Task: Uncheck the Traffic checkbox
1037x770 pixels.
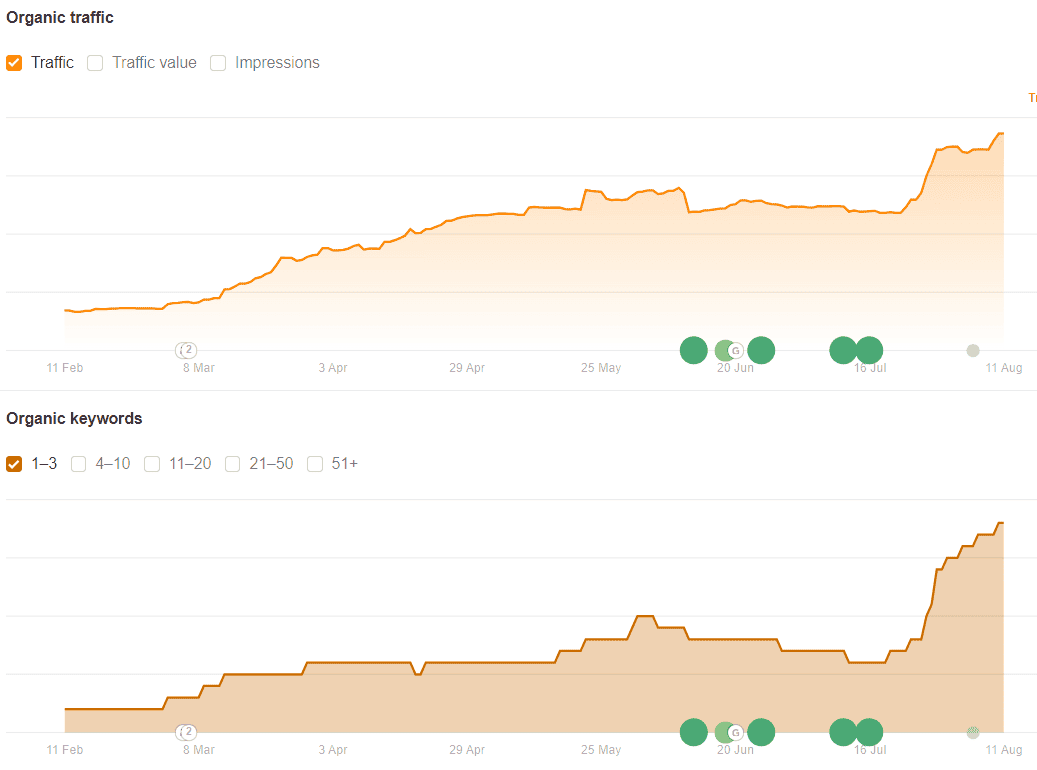Action: click(14, 63)
